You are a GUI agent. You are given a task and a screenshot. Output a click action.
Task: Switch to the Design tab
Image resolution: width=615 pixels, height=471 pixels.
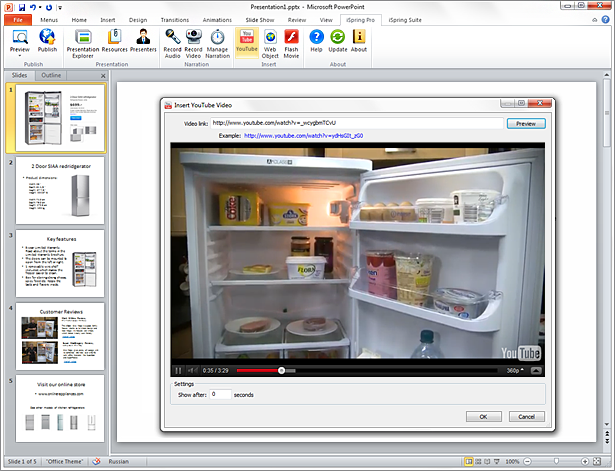click(138, 20)
